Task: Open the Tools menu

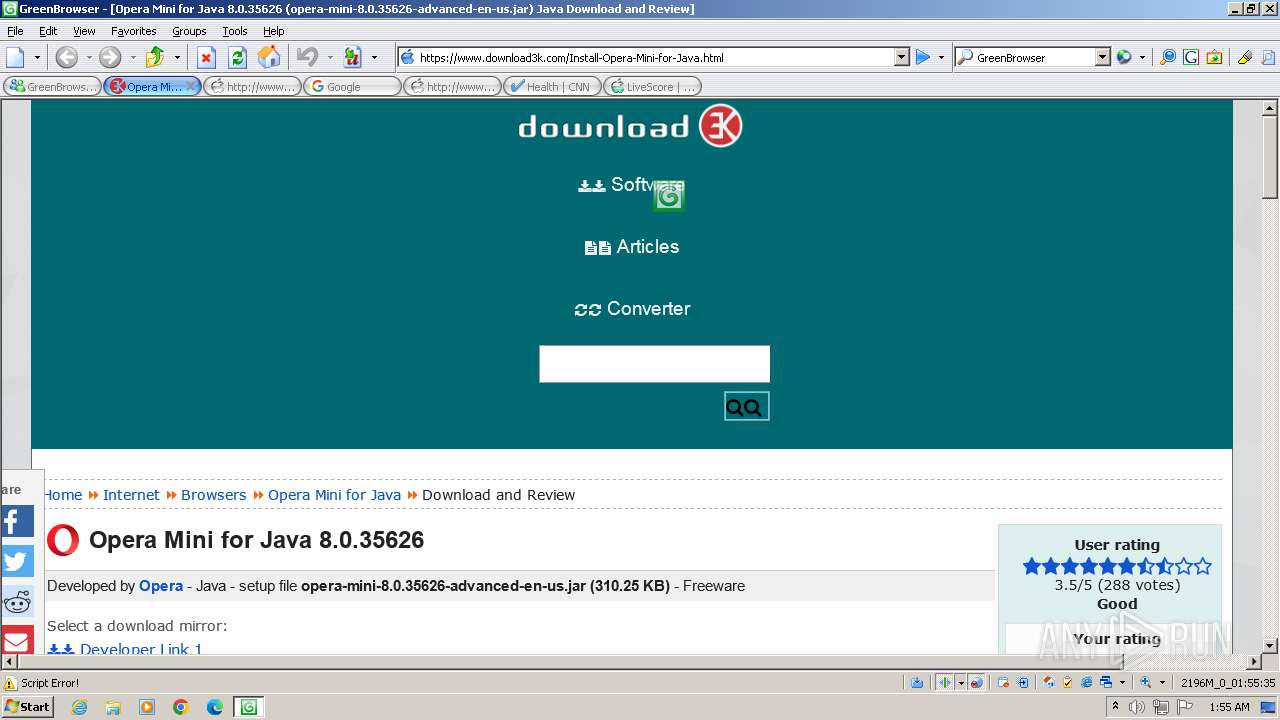Action: (x=235, y=31)
